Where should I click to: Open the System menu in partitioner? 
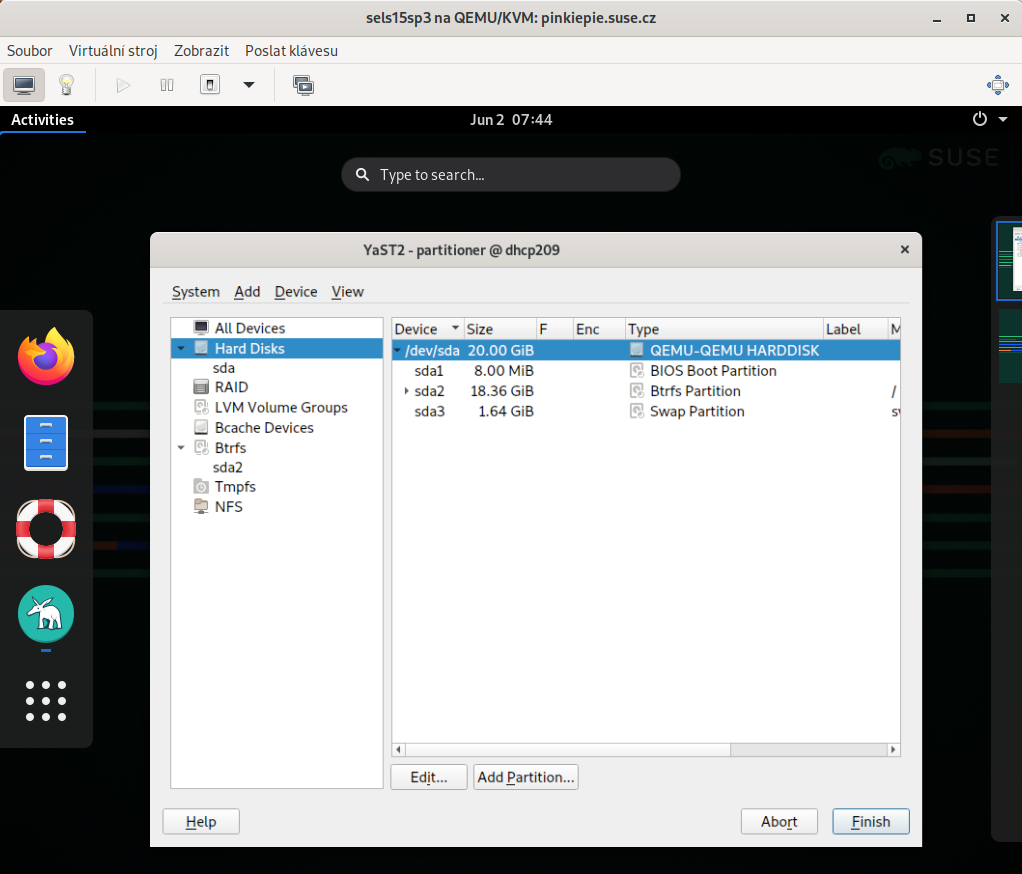(195, 292)
